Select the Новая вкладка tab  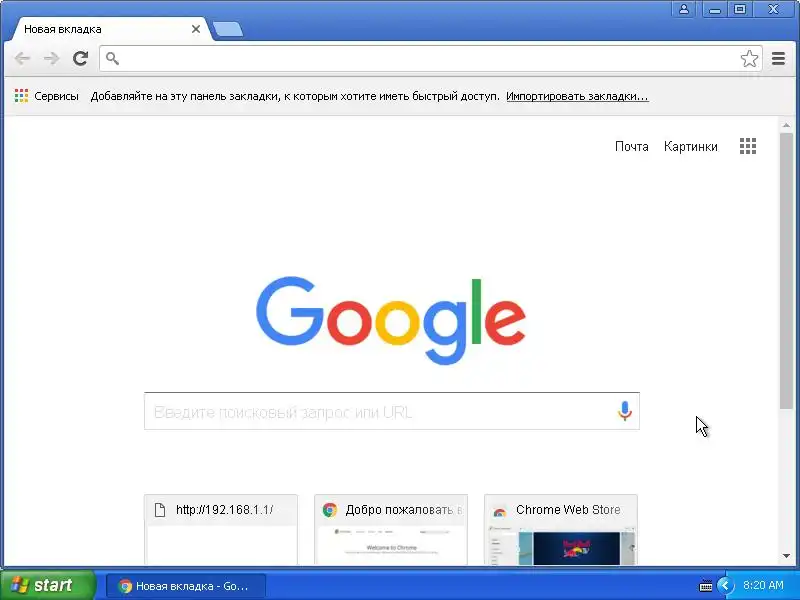(x=110, y=29)
